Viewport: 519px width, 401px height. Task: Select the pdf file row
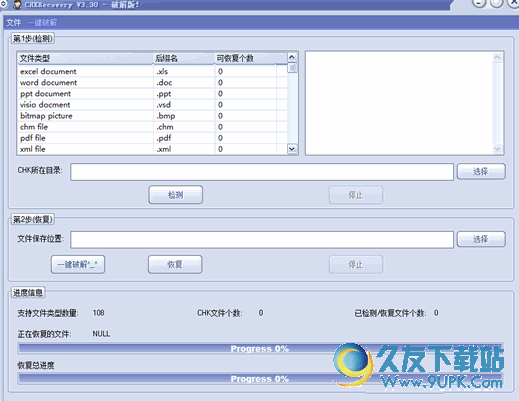152,138
